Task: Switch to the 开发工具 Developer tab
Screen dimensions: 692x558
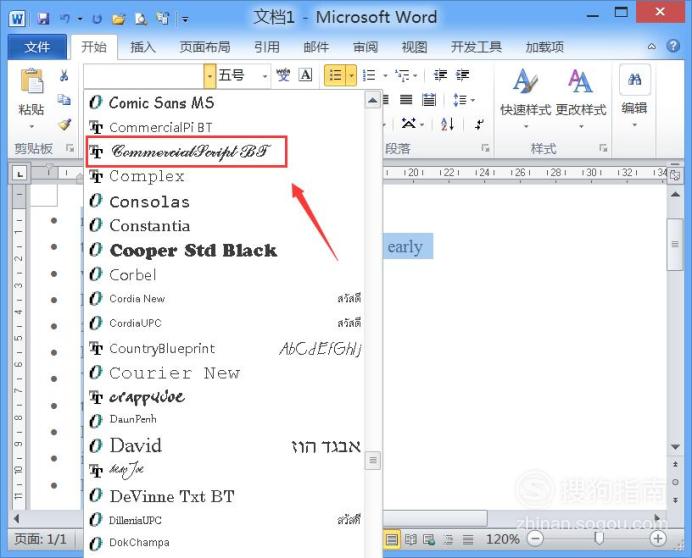Action: pos(476,47)
